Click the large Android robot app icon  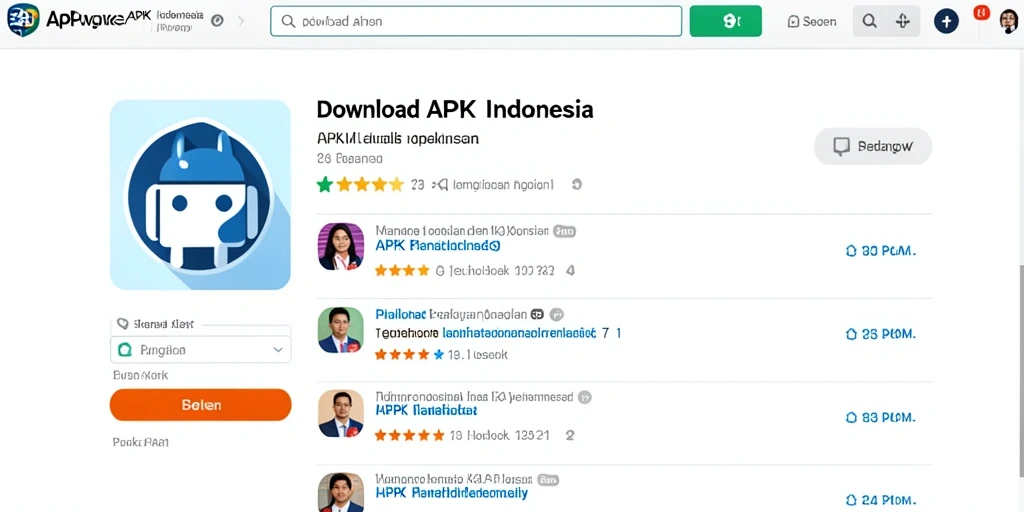click(x=200, y=195)
